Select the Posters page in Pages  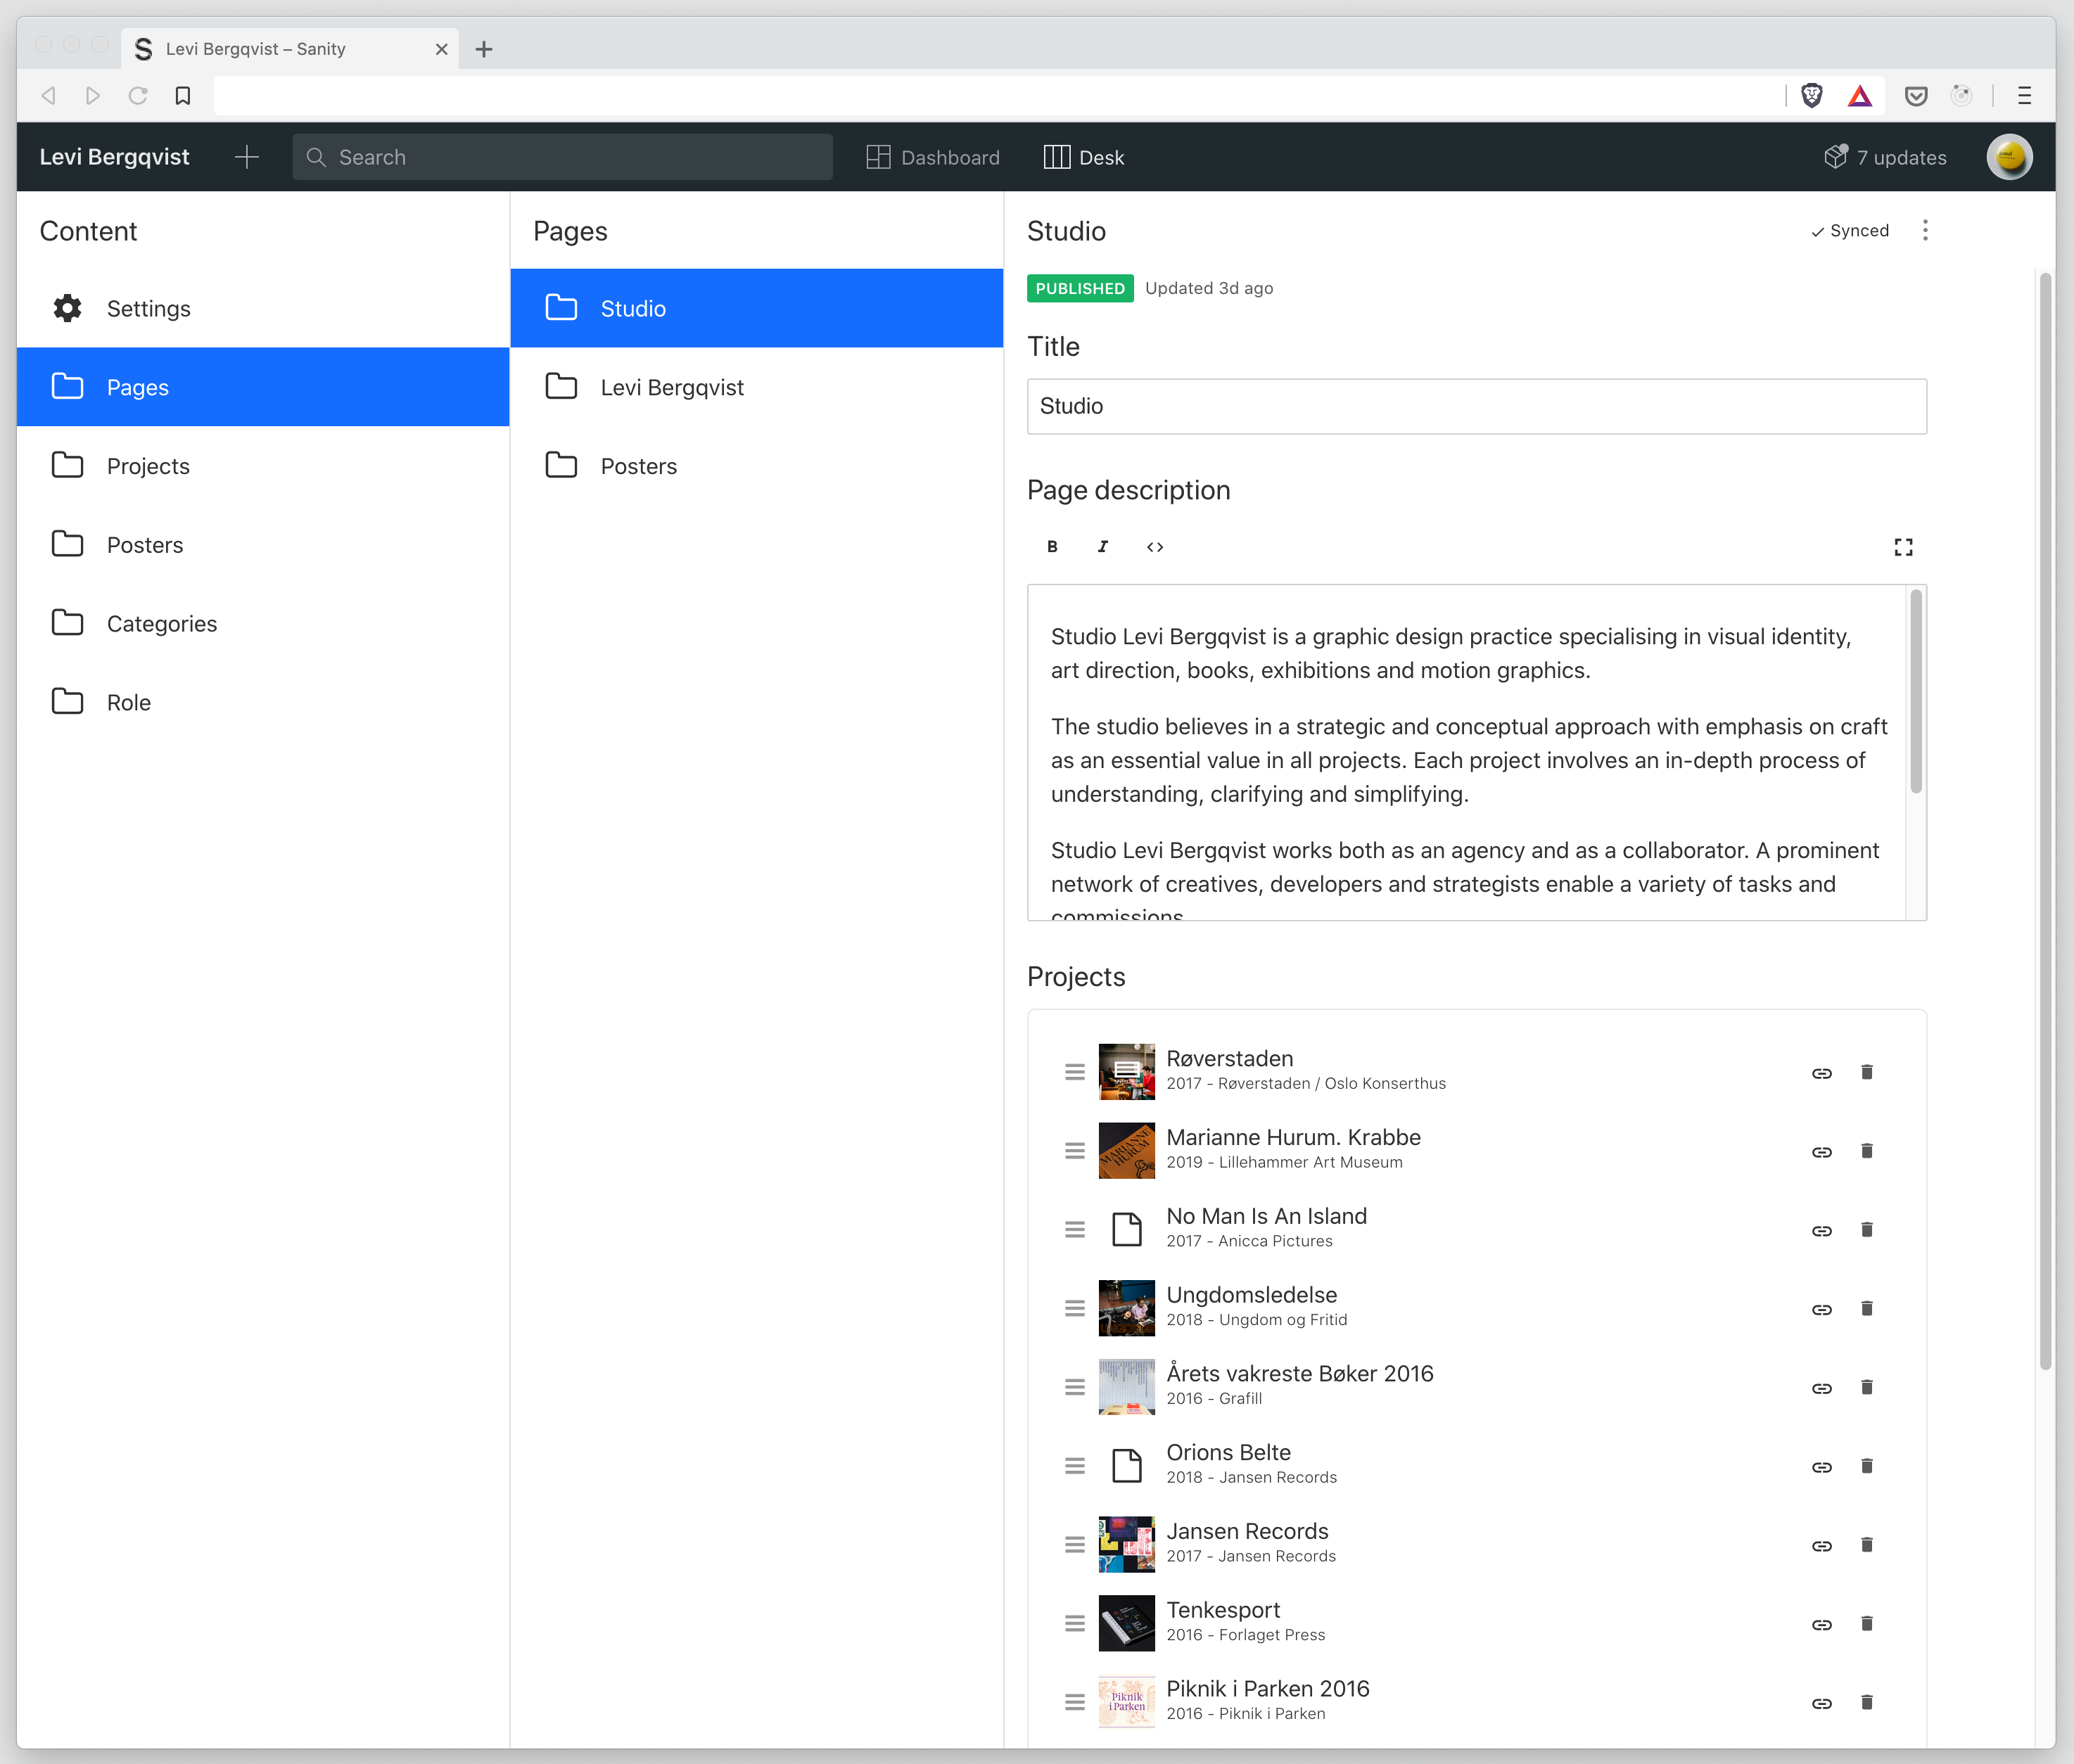[757, 466]
